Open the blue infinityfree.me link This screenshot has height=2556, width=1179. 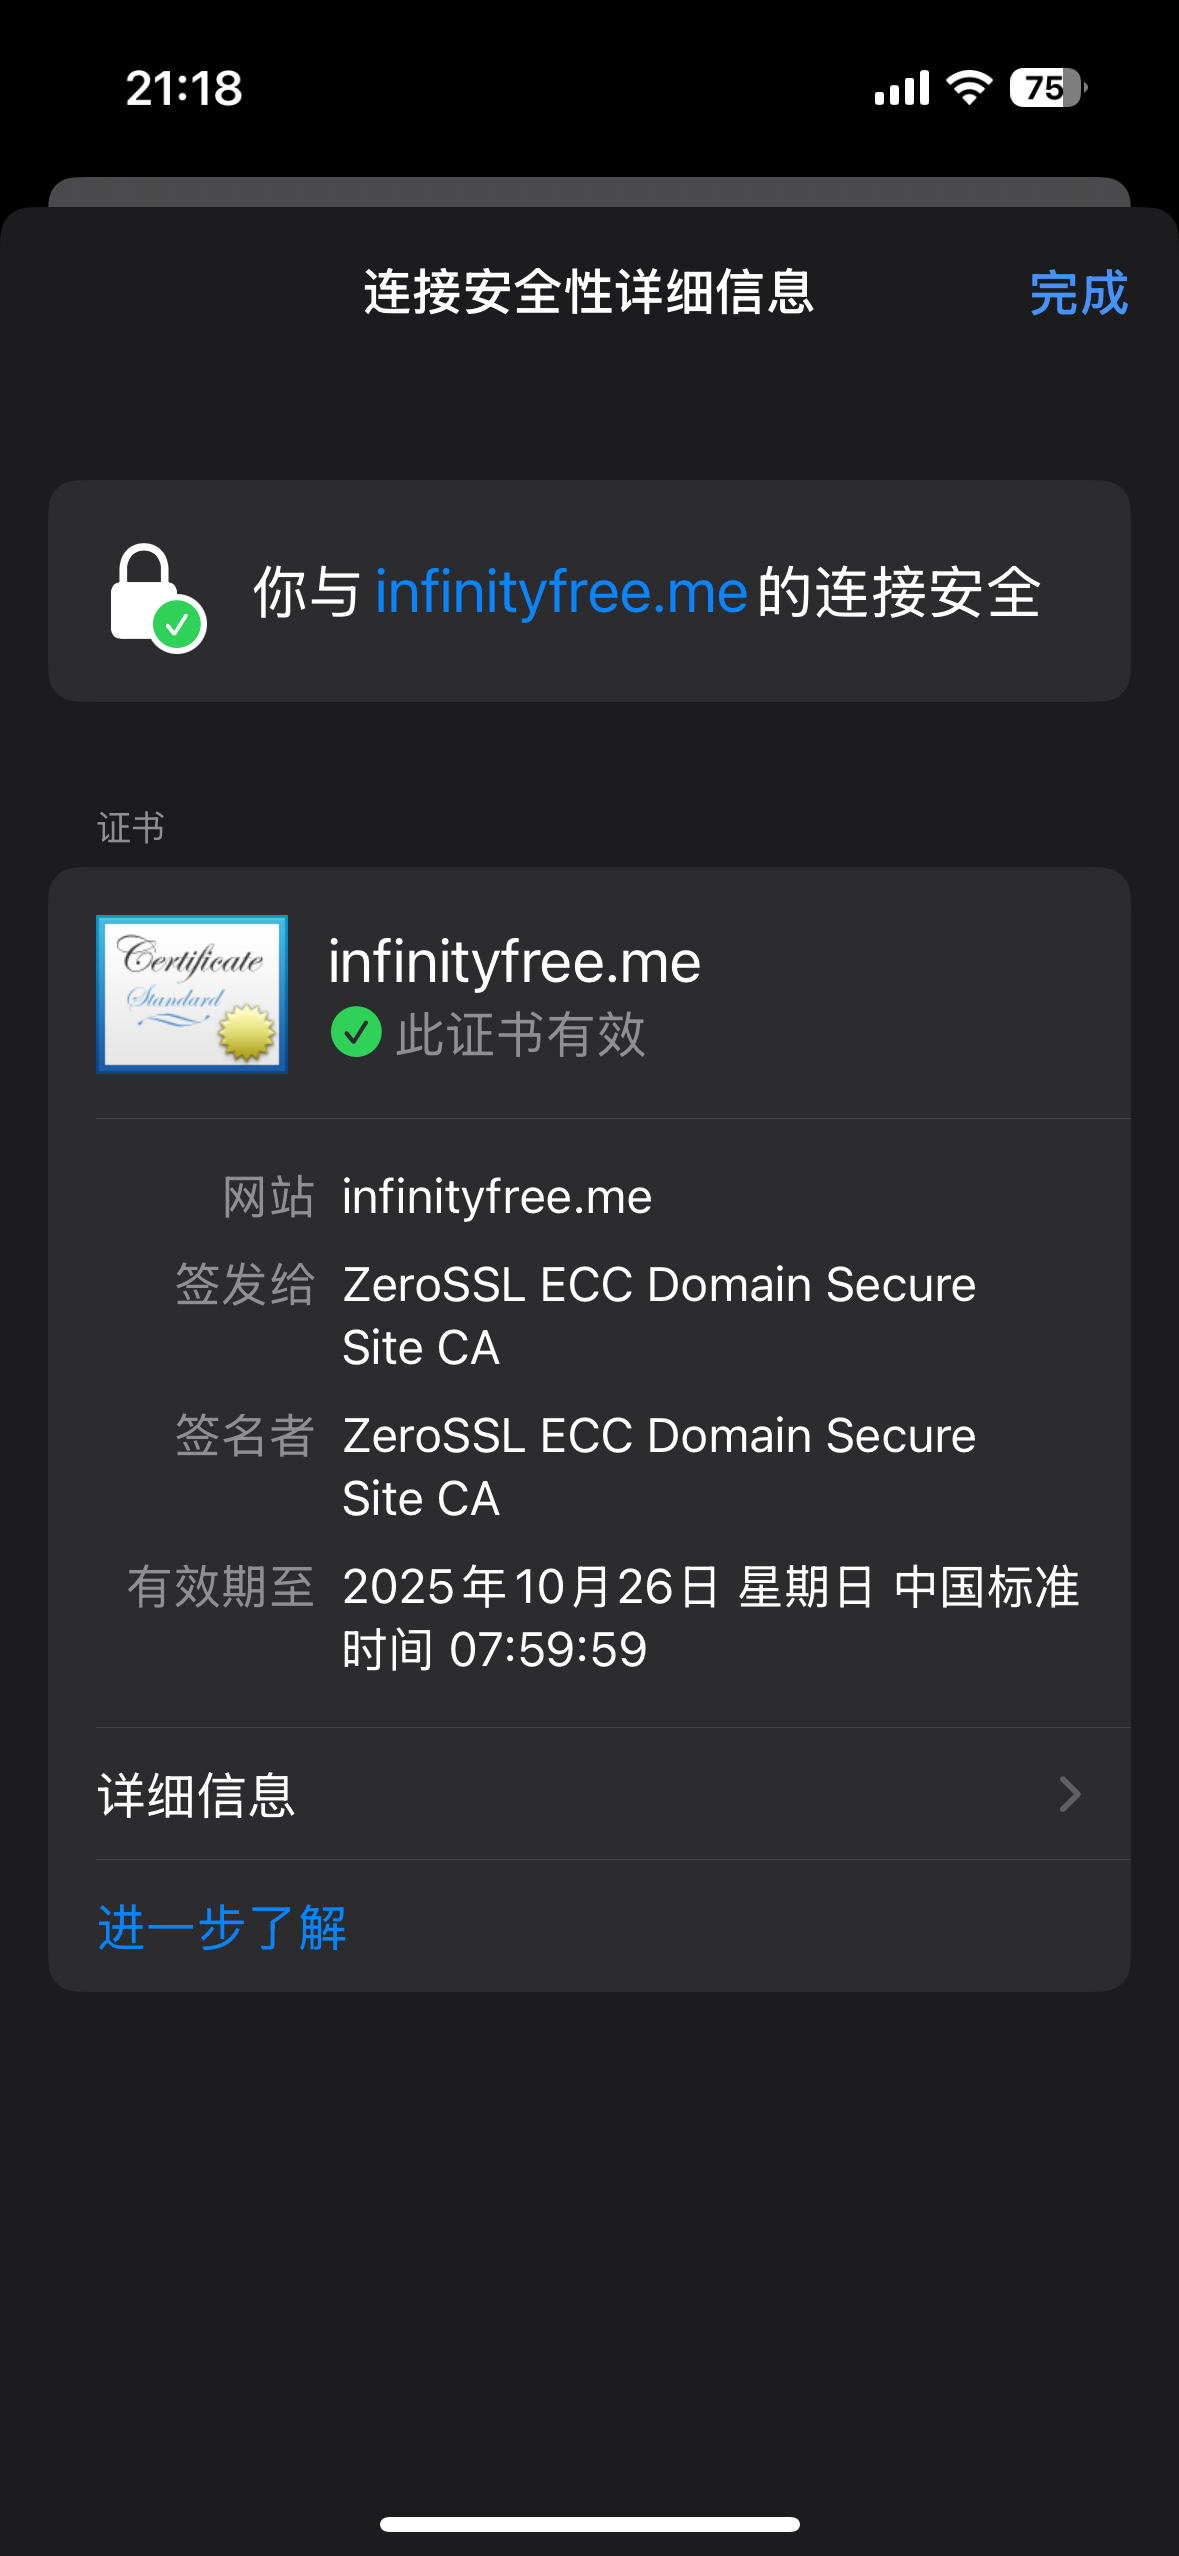click(x=561, y=592)
